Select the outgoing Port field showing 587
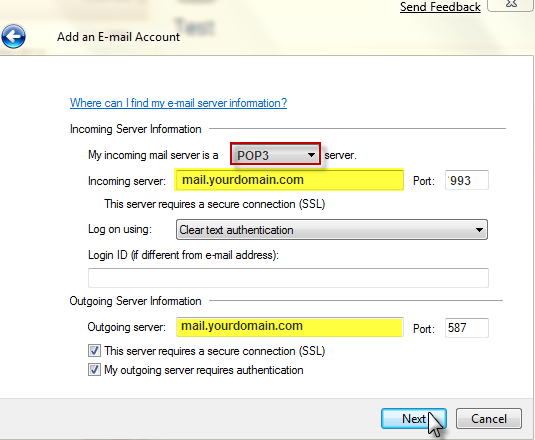Viewport: 535px width, 440px height. pos(467,328)
